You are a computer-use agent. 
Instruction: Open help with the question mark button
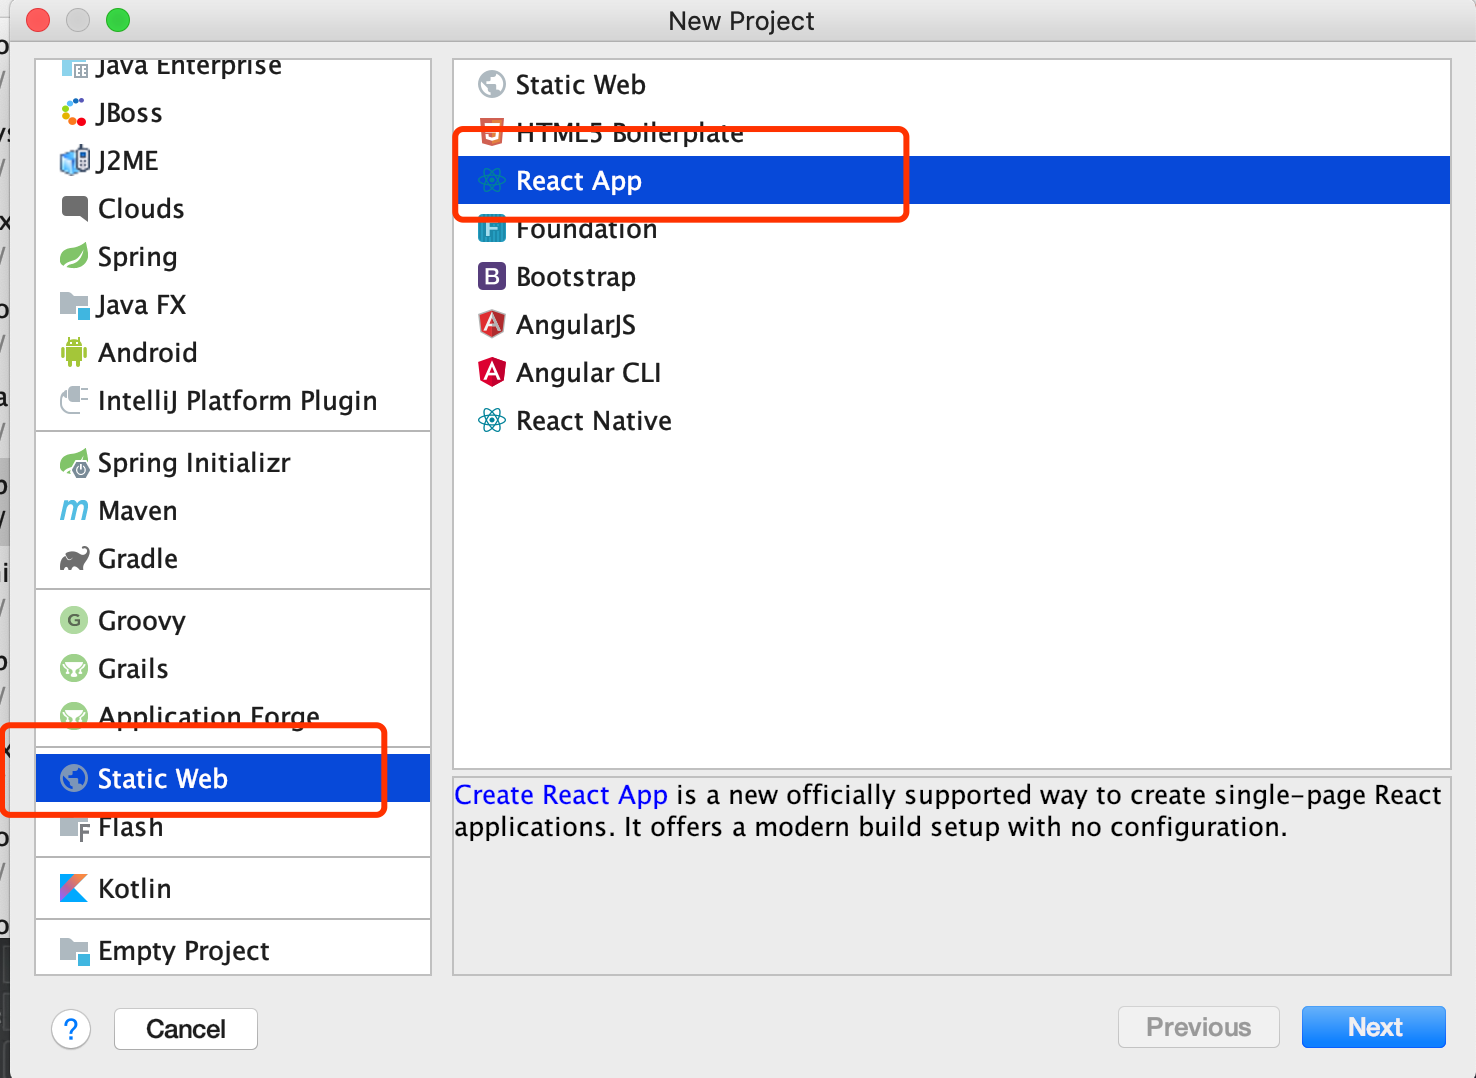(71, 1028)
